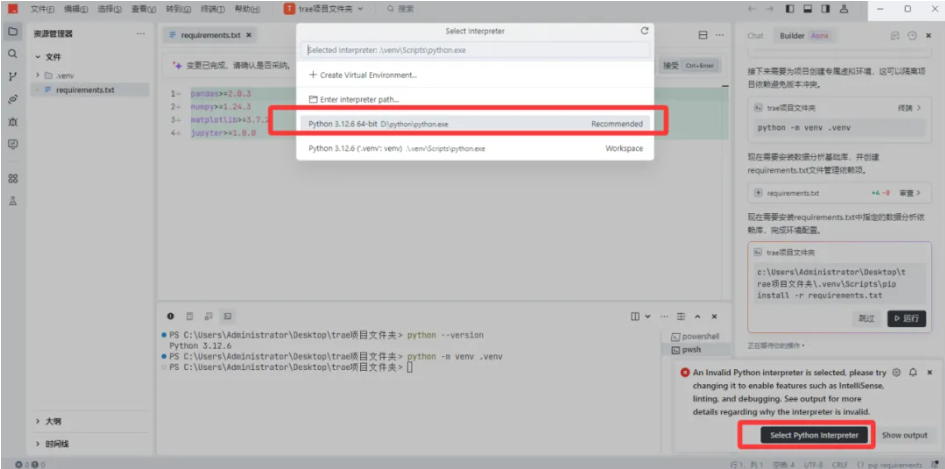The width and height of the screenshot is (945, 469).
Task: Collapse the 文件 section in explorer
Action: tap(89, 57)
